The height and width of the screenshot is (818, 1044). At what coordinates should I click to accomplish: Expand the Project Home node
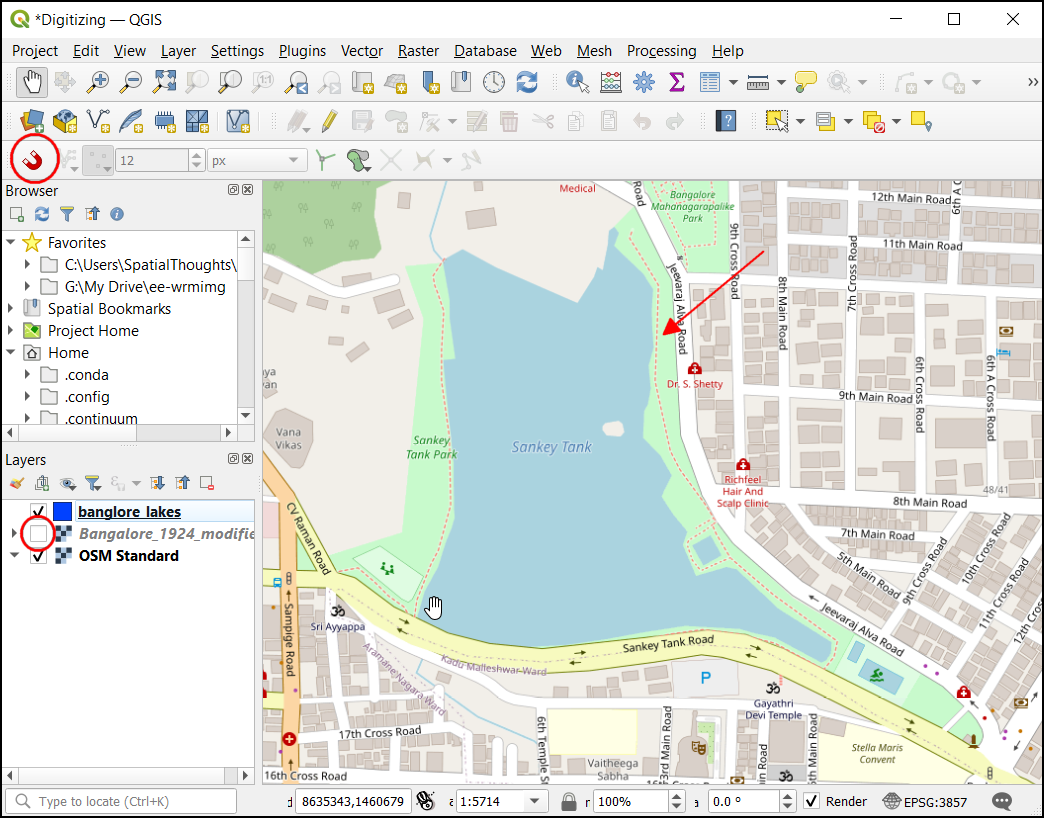[11, 331]
